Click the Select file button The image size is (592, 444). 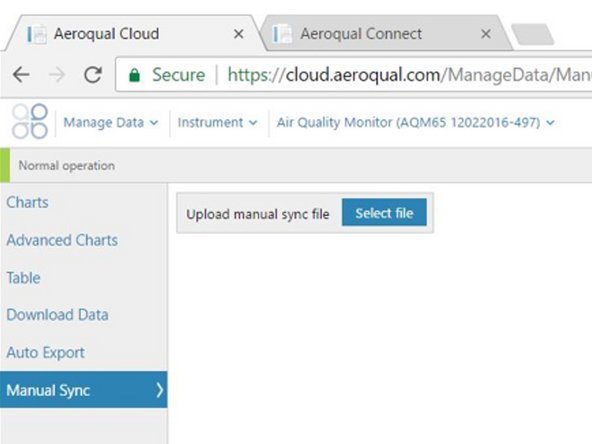click(384, 213)
